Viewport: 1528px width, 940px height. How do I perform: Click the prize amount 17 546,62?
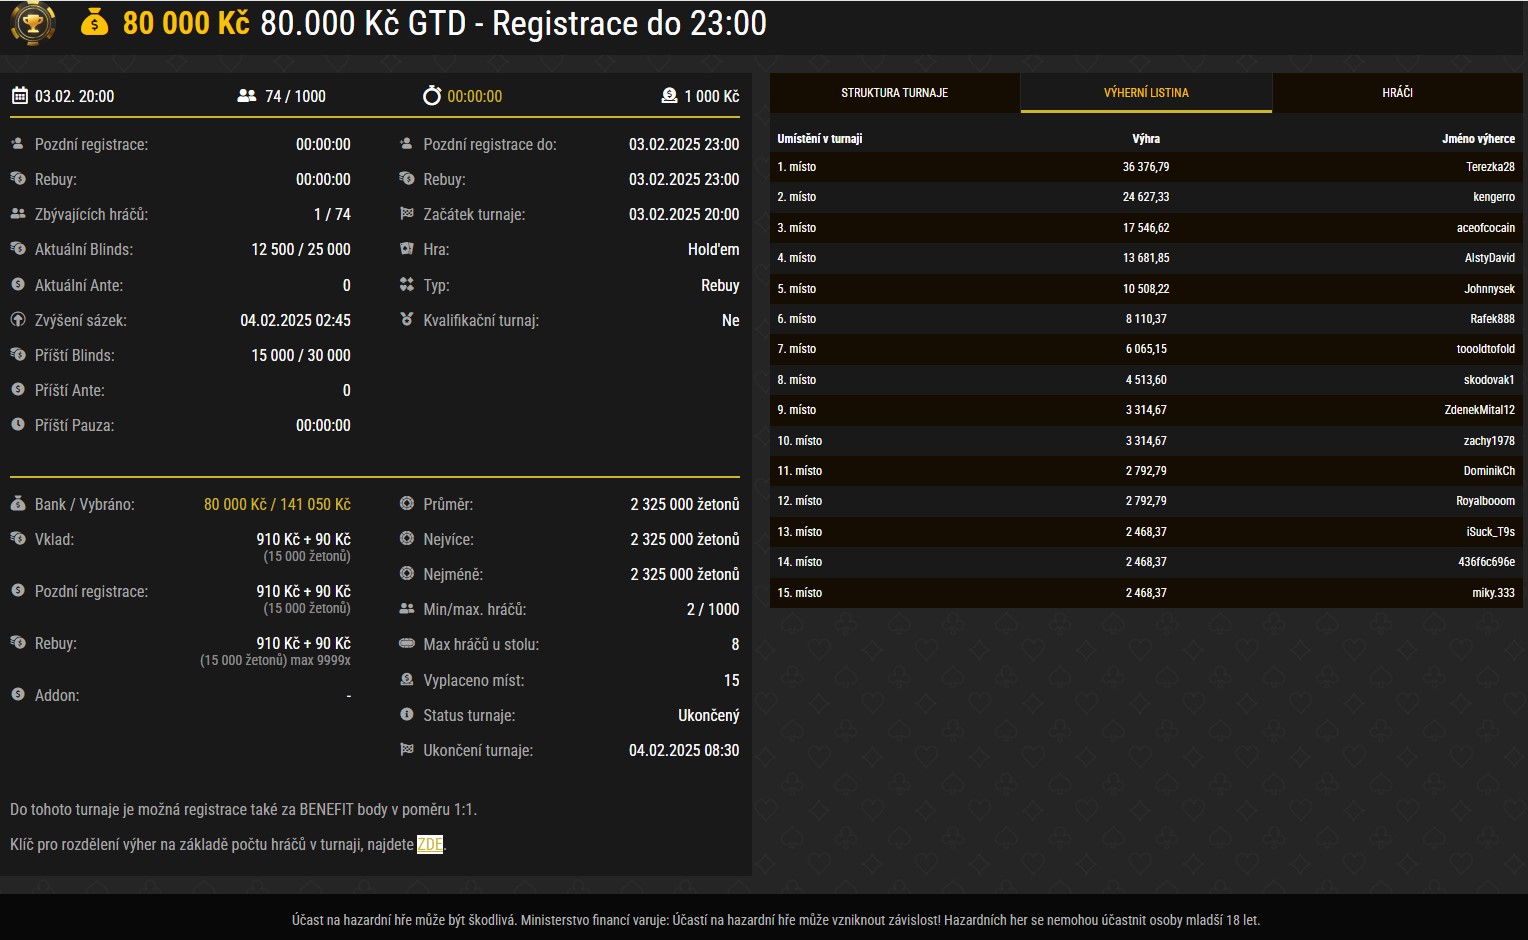[1146, 228]
